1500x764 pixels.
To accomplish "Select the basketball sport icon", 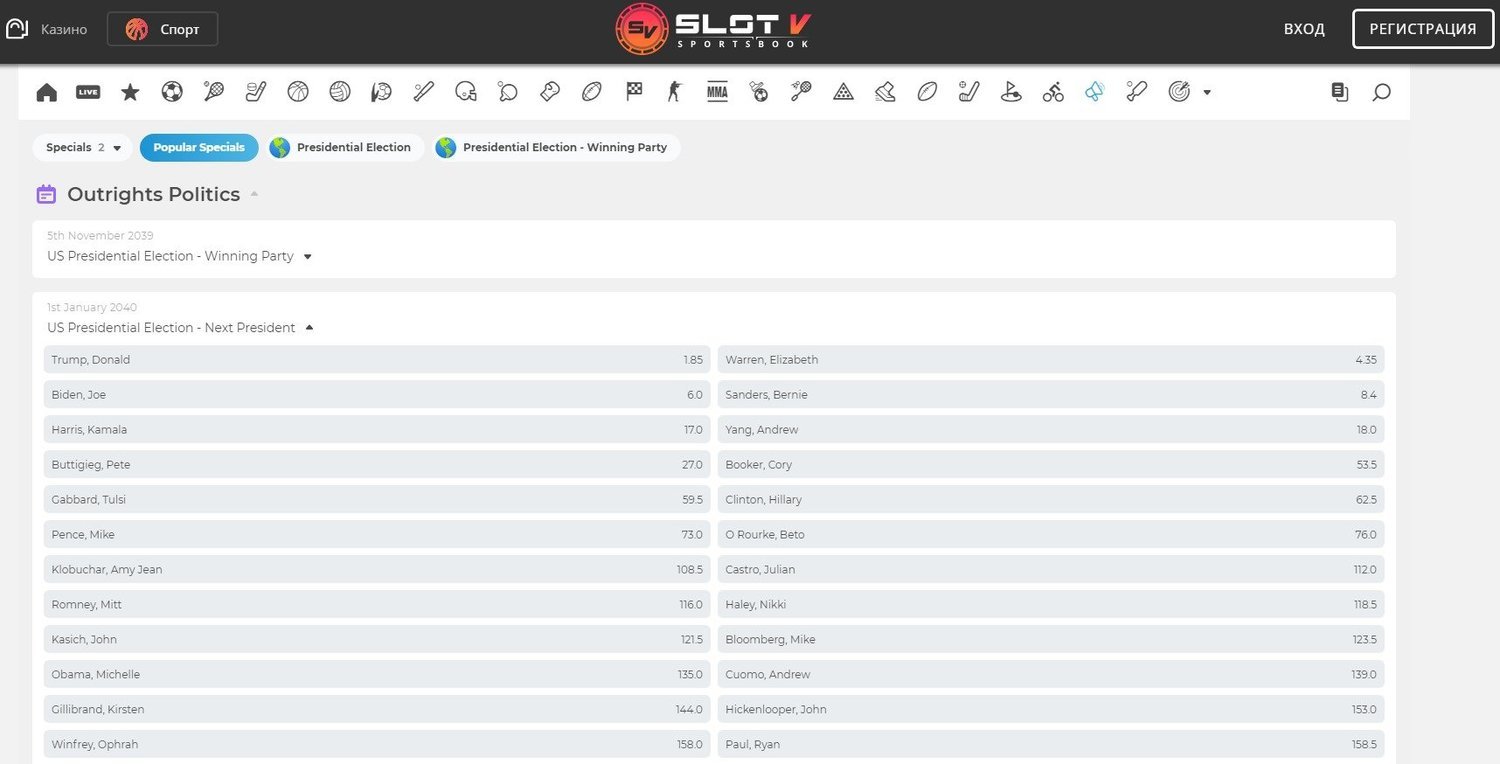I will [x=298, y=92].
